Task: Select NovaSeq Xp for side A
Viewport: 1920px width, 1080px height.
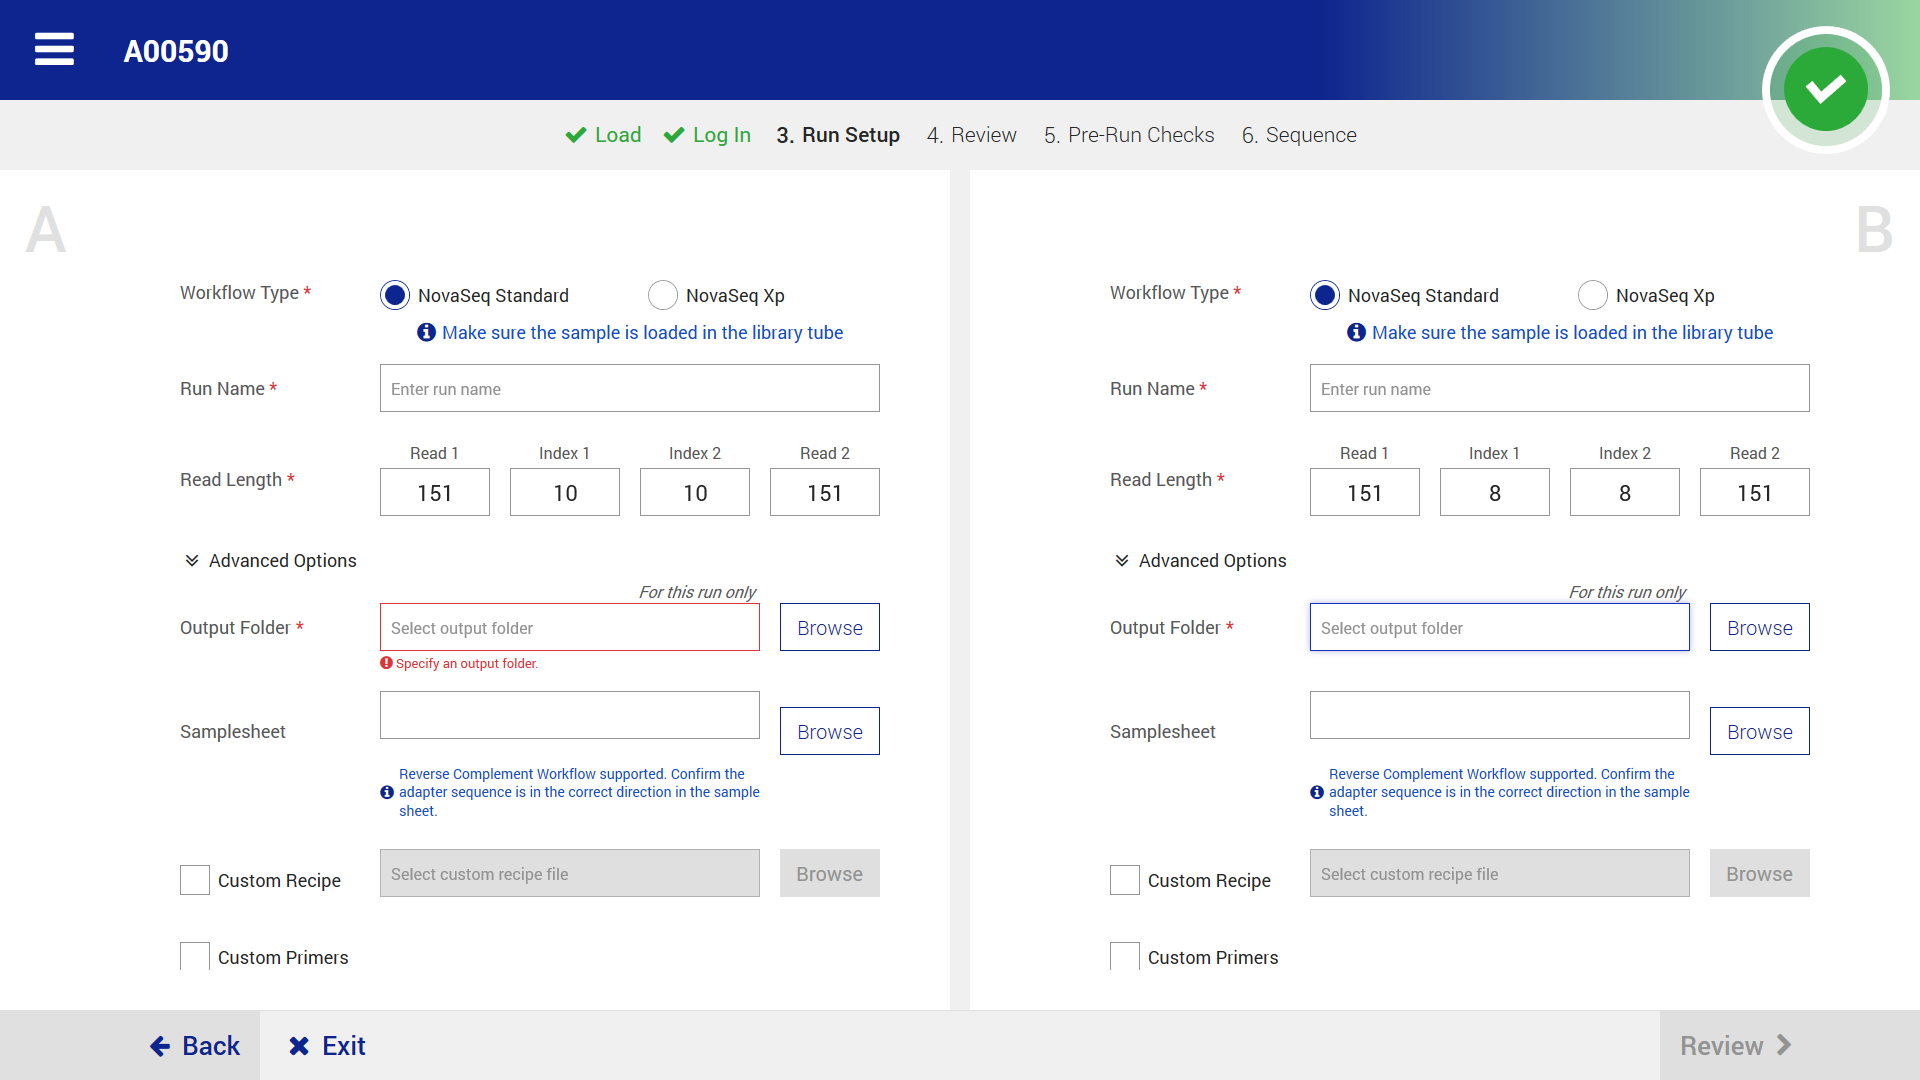Action: [x=663, y=295]
